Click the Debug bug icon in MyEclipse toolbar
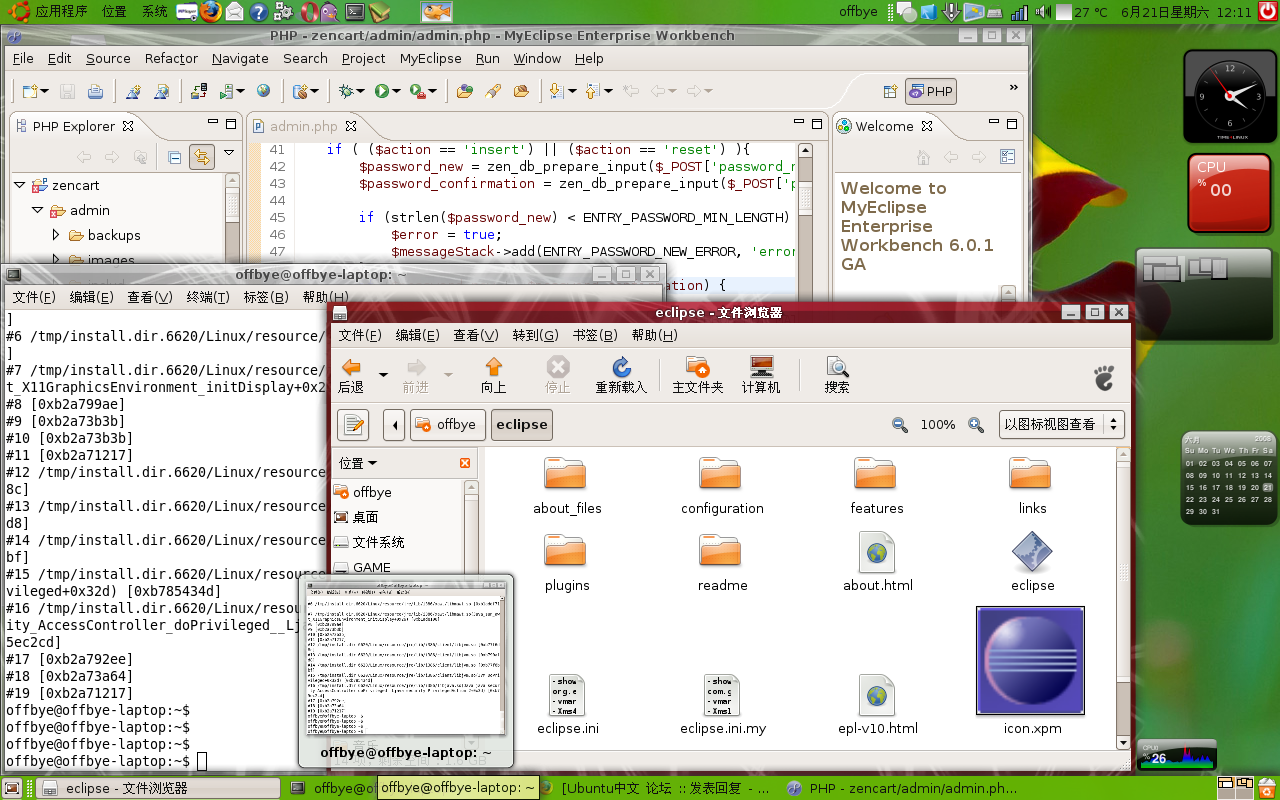1280x800 pixels. [348, 91]
